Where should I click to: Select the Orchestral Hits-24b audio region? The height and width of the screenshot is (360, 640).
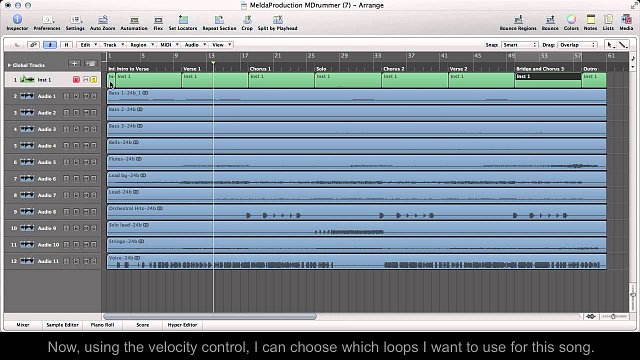tap(356, 212)
